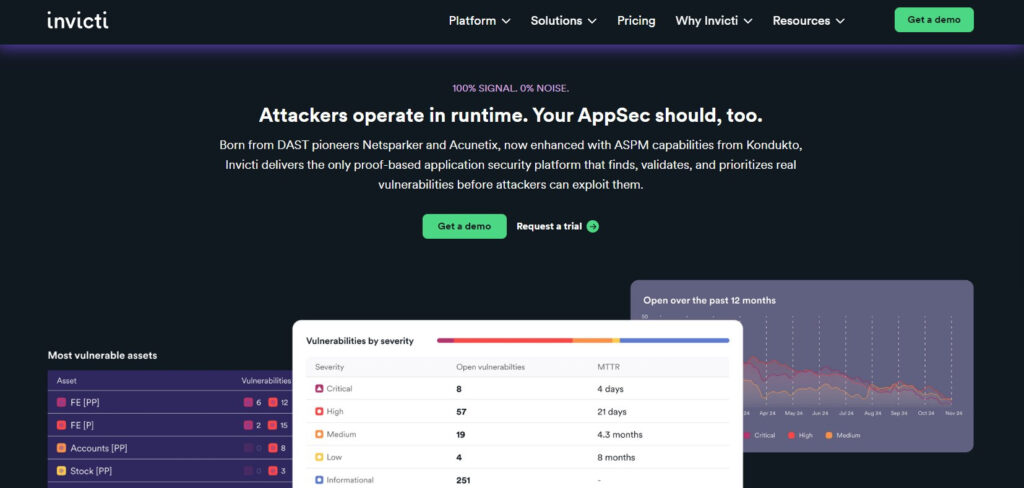Image resolution: width=1024 pixels, height=488 pixels.
Task: Select the Stock [PP] asset icon
Action: click(61, 471)
